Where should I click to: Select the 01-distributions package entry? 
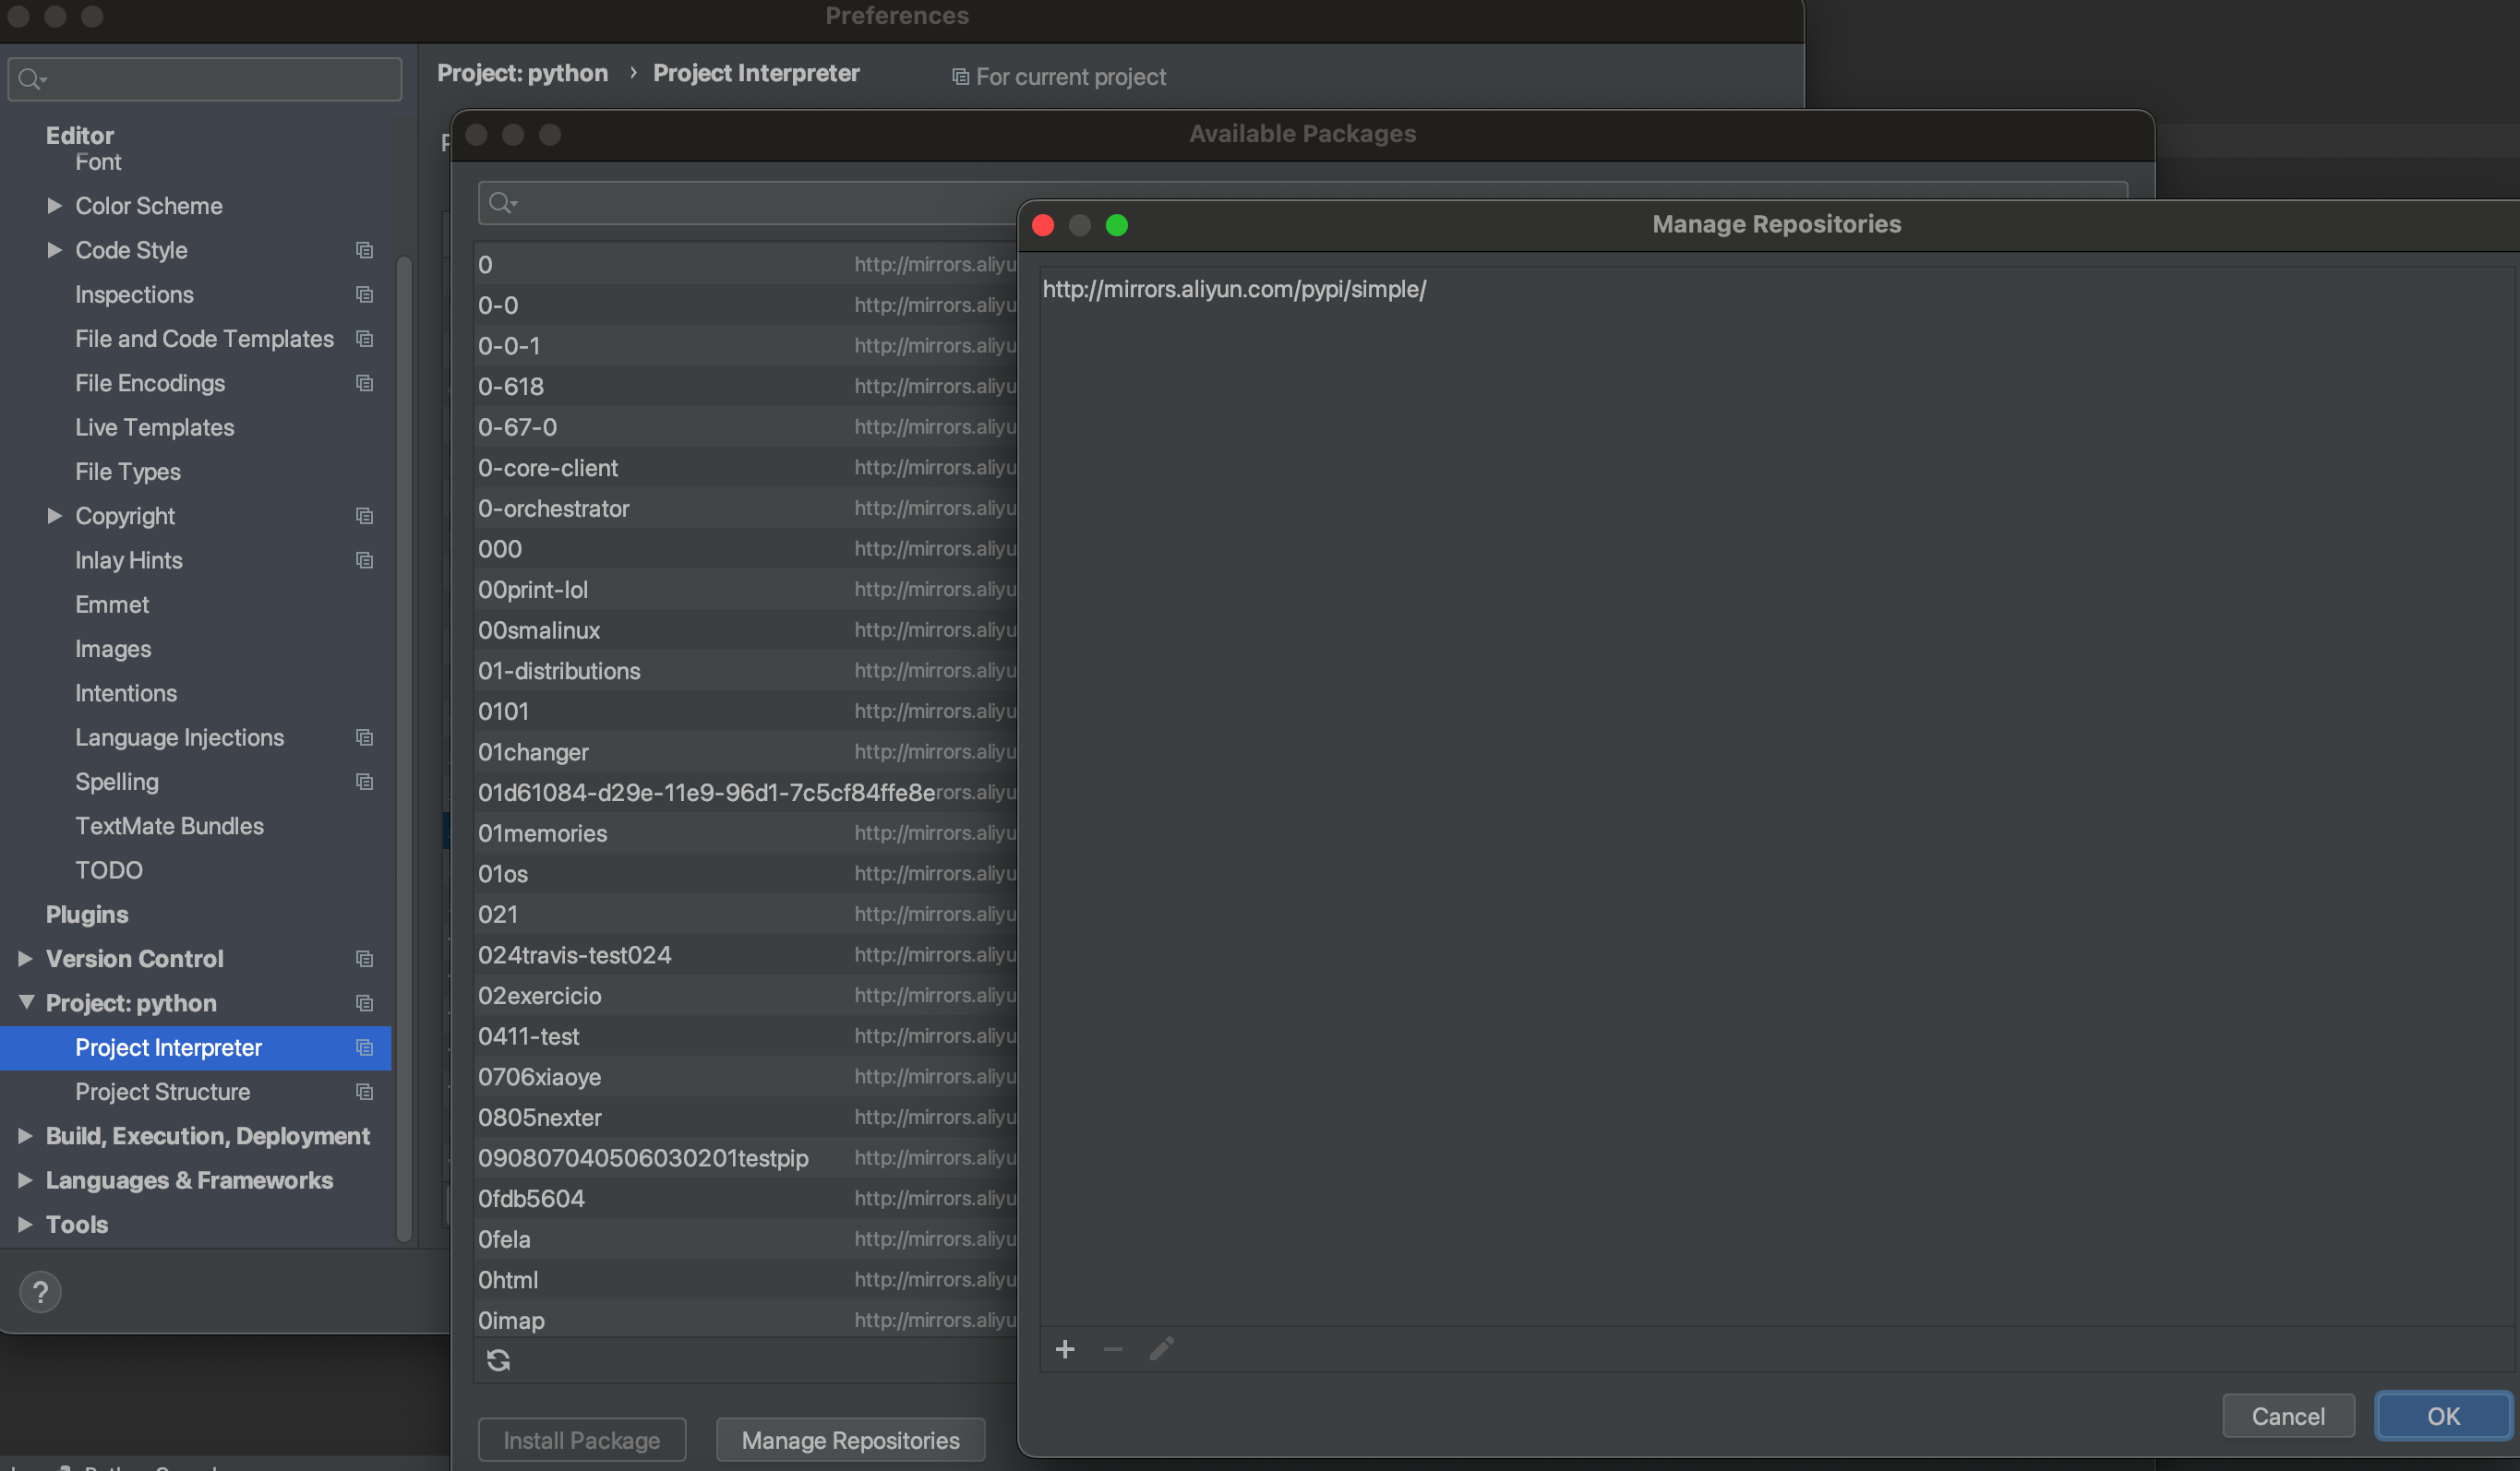coord(558,671)
